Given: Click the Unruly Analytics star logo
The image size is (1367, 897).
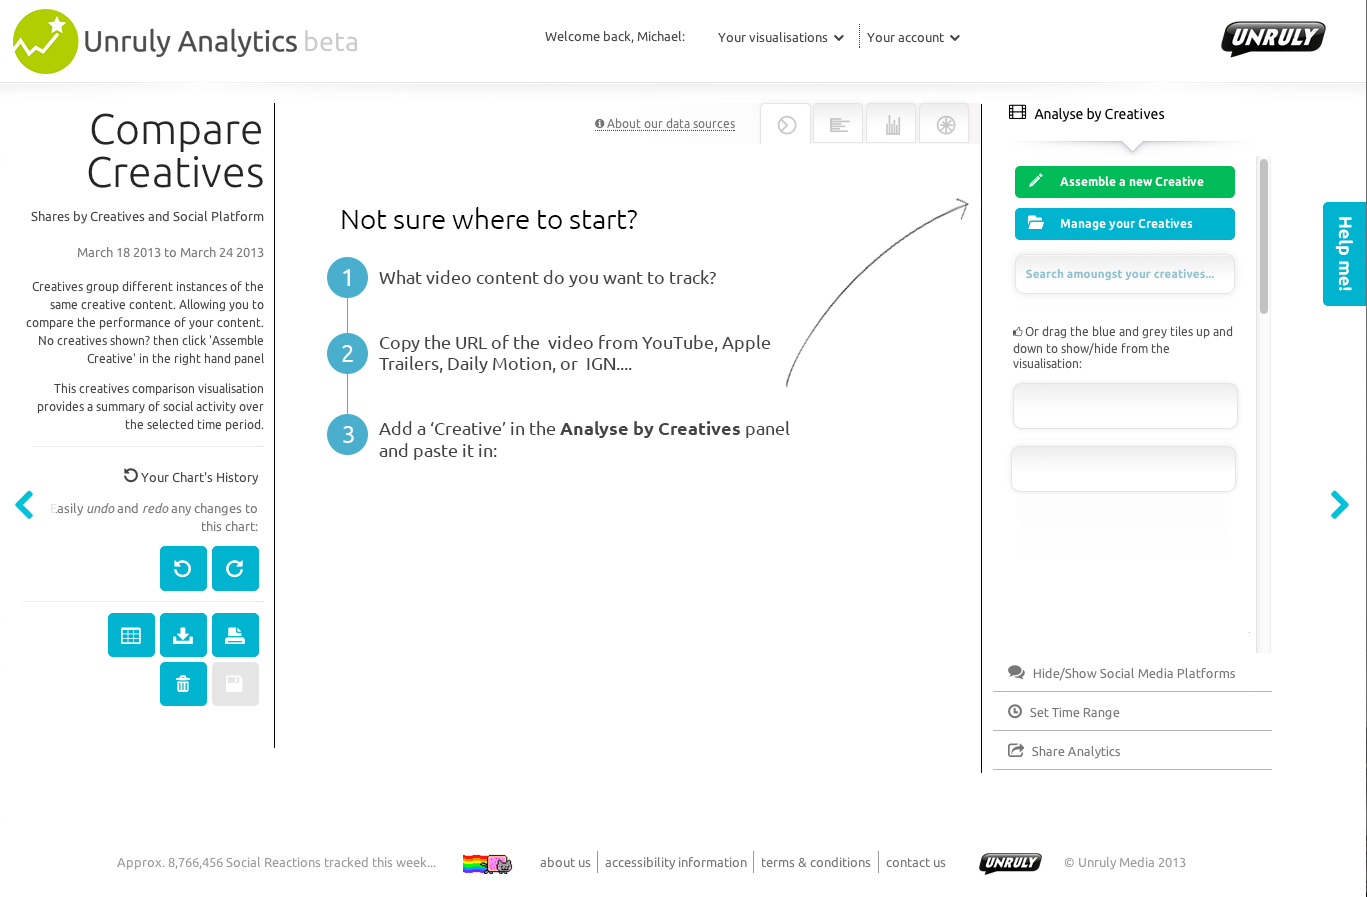Looking at the screenshot, I should [x=45, y=42].
